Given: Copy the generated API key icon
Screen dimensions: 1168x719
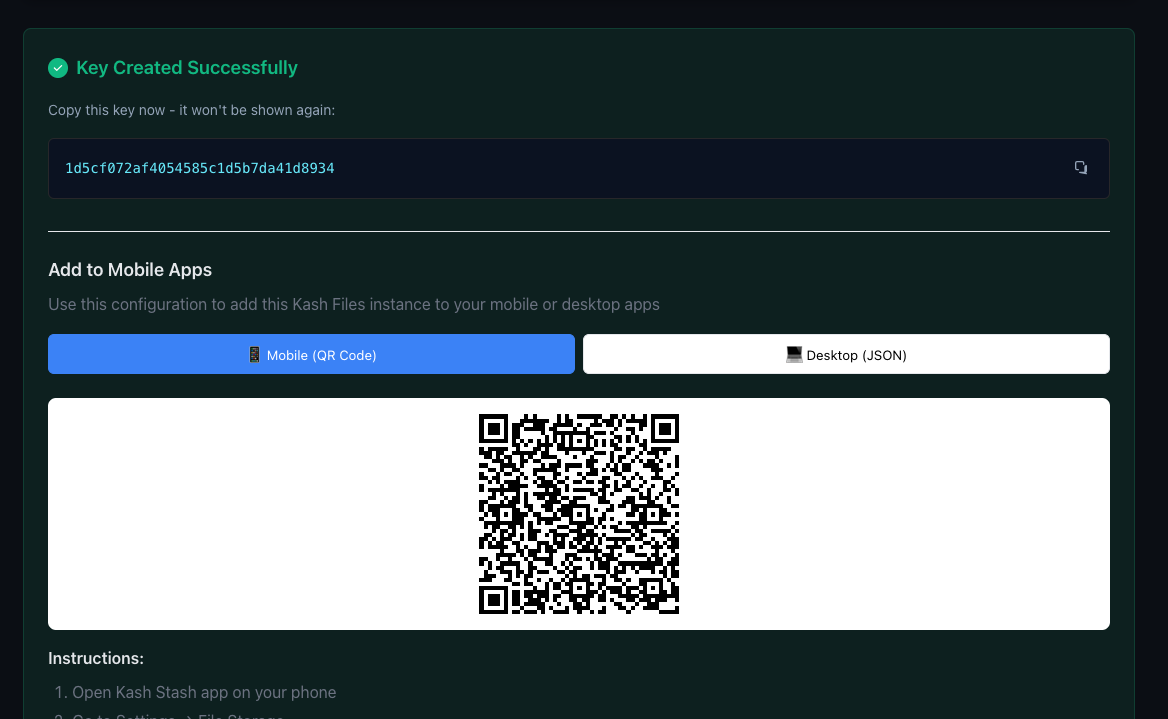Looking at the screenshot, I should [x=1080, y=168].
